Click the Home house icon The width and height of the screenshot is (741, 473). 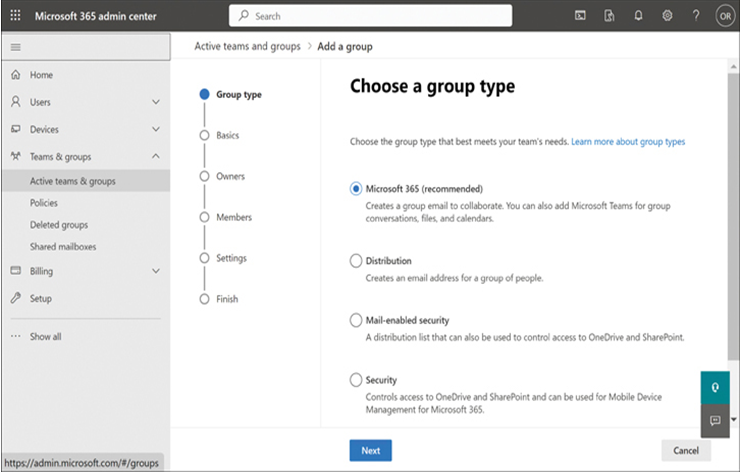pyautogui.click(x=16, y=75)
